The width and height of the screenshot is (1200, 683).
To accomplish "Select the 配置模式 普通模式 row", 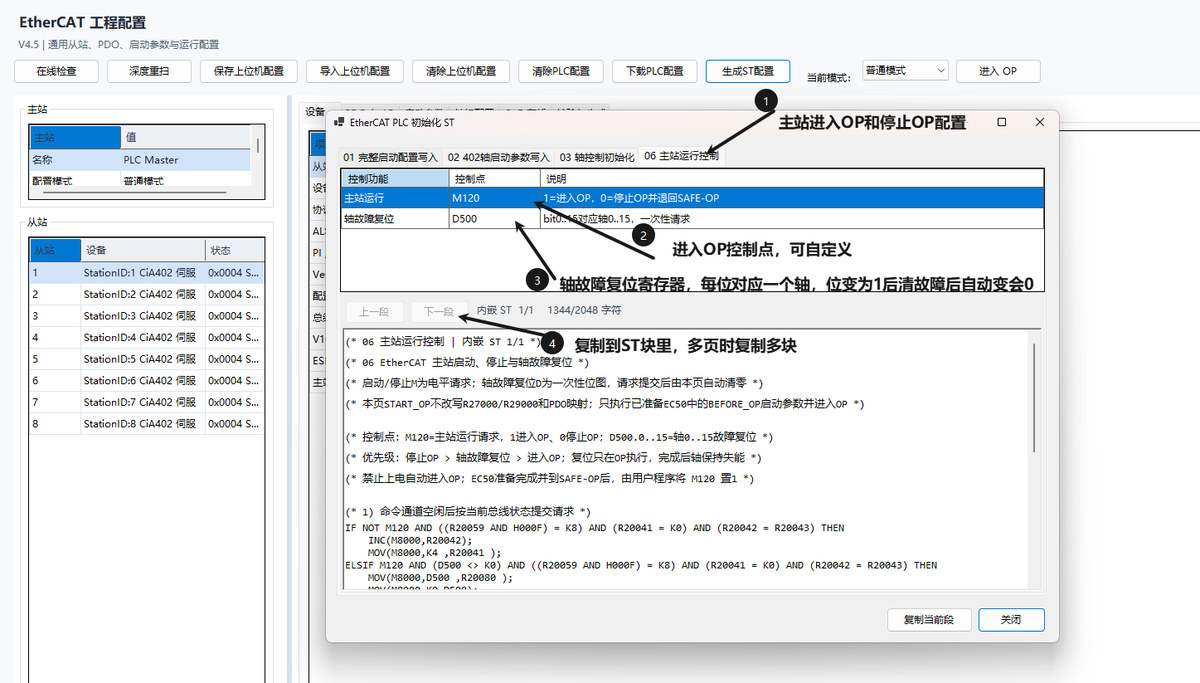I will pos(140,181).
